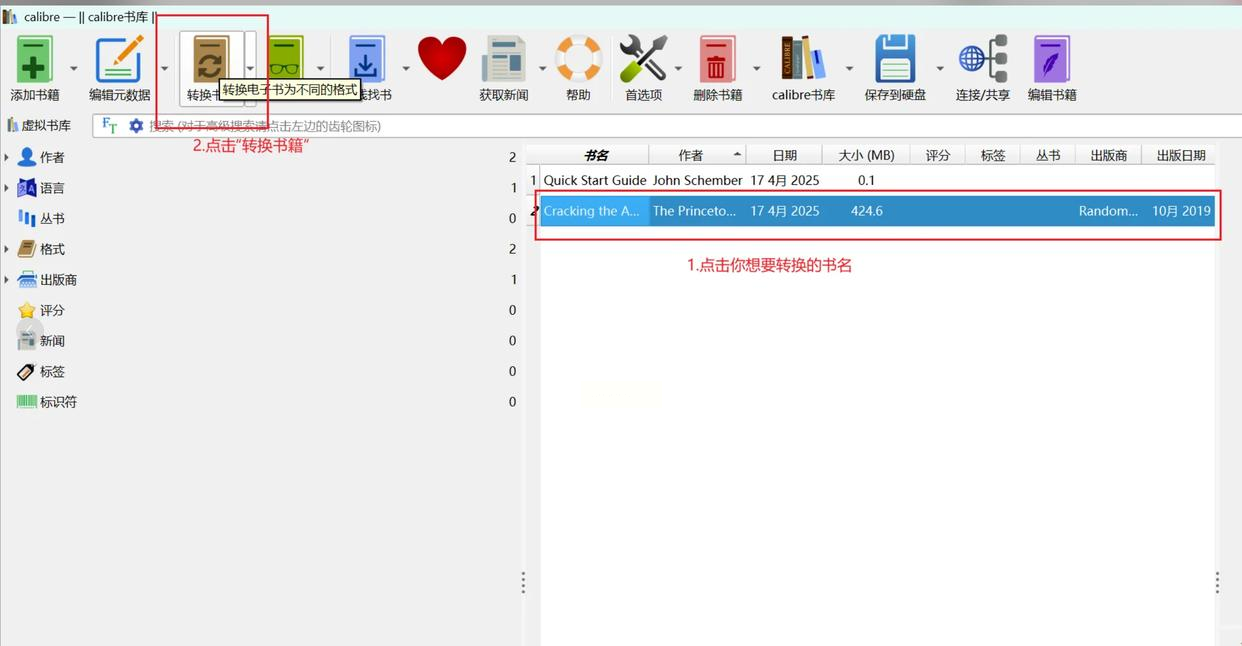
Task: Select Tags (标签) in tag browser
Action: (52, 371)
